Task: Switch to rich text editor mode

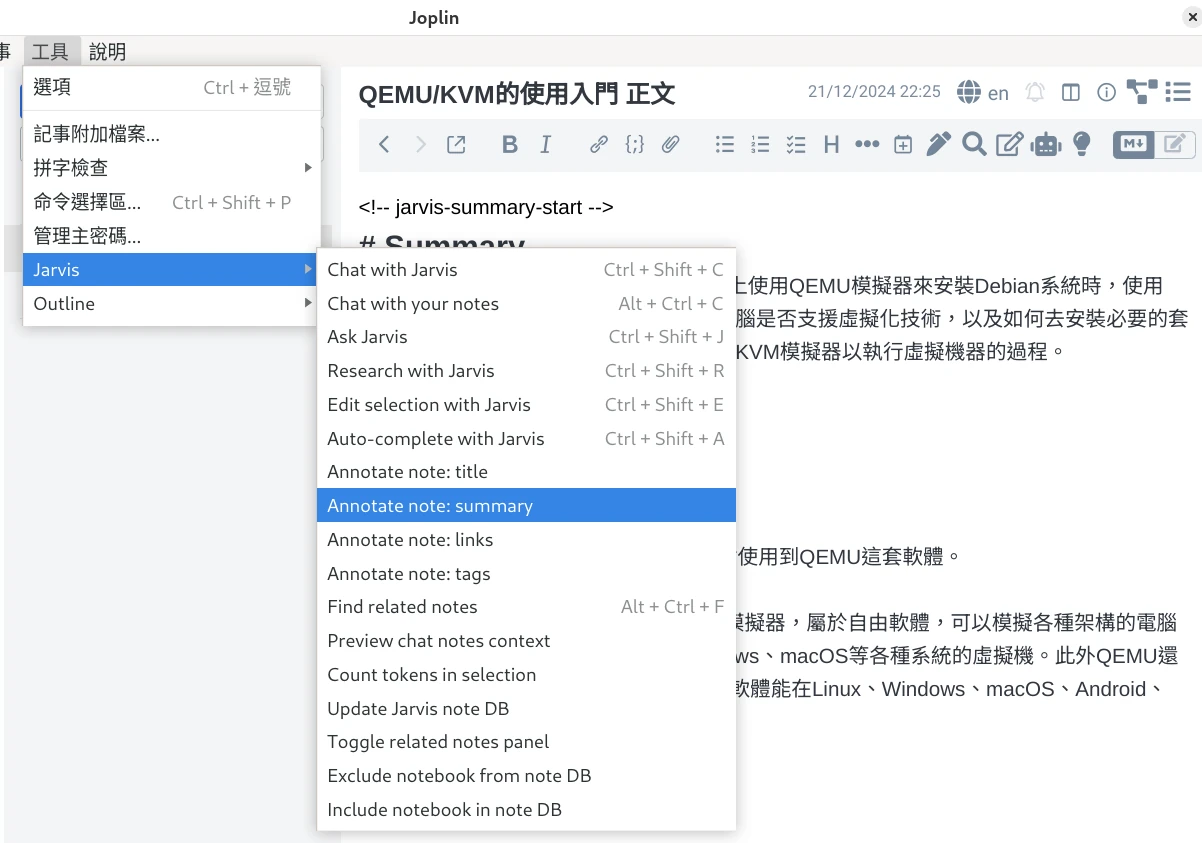Action: [1177, 145]
